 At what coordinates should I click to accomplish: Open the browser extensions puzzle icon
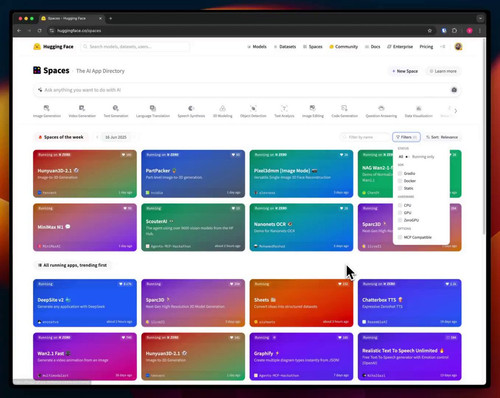454,31
